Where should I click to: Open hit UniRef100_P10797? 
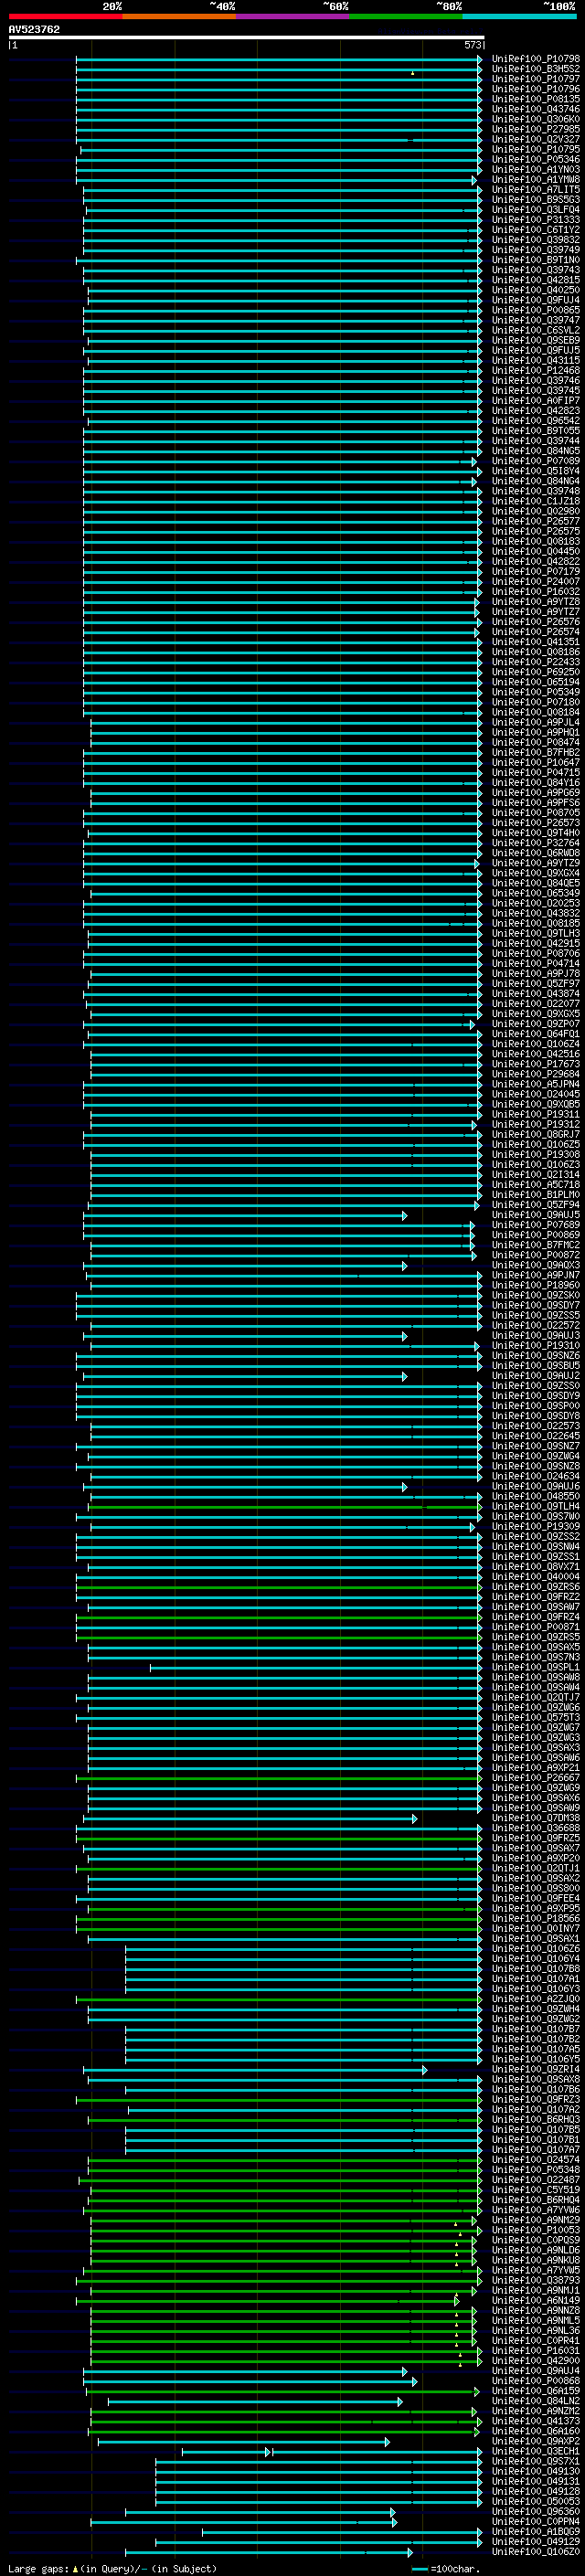click(535, 79)
